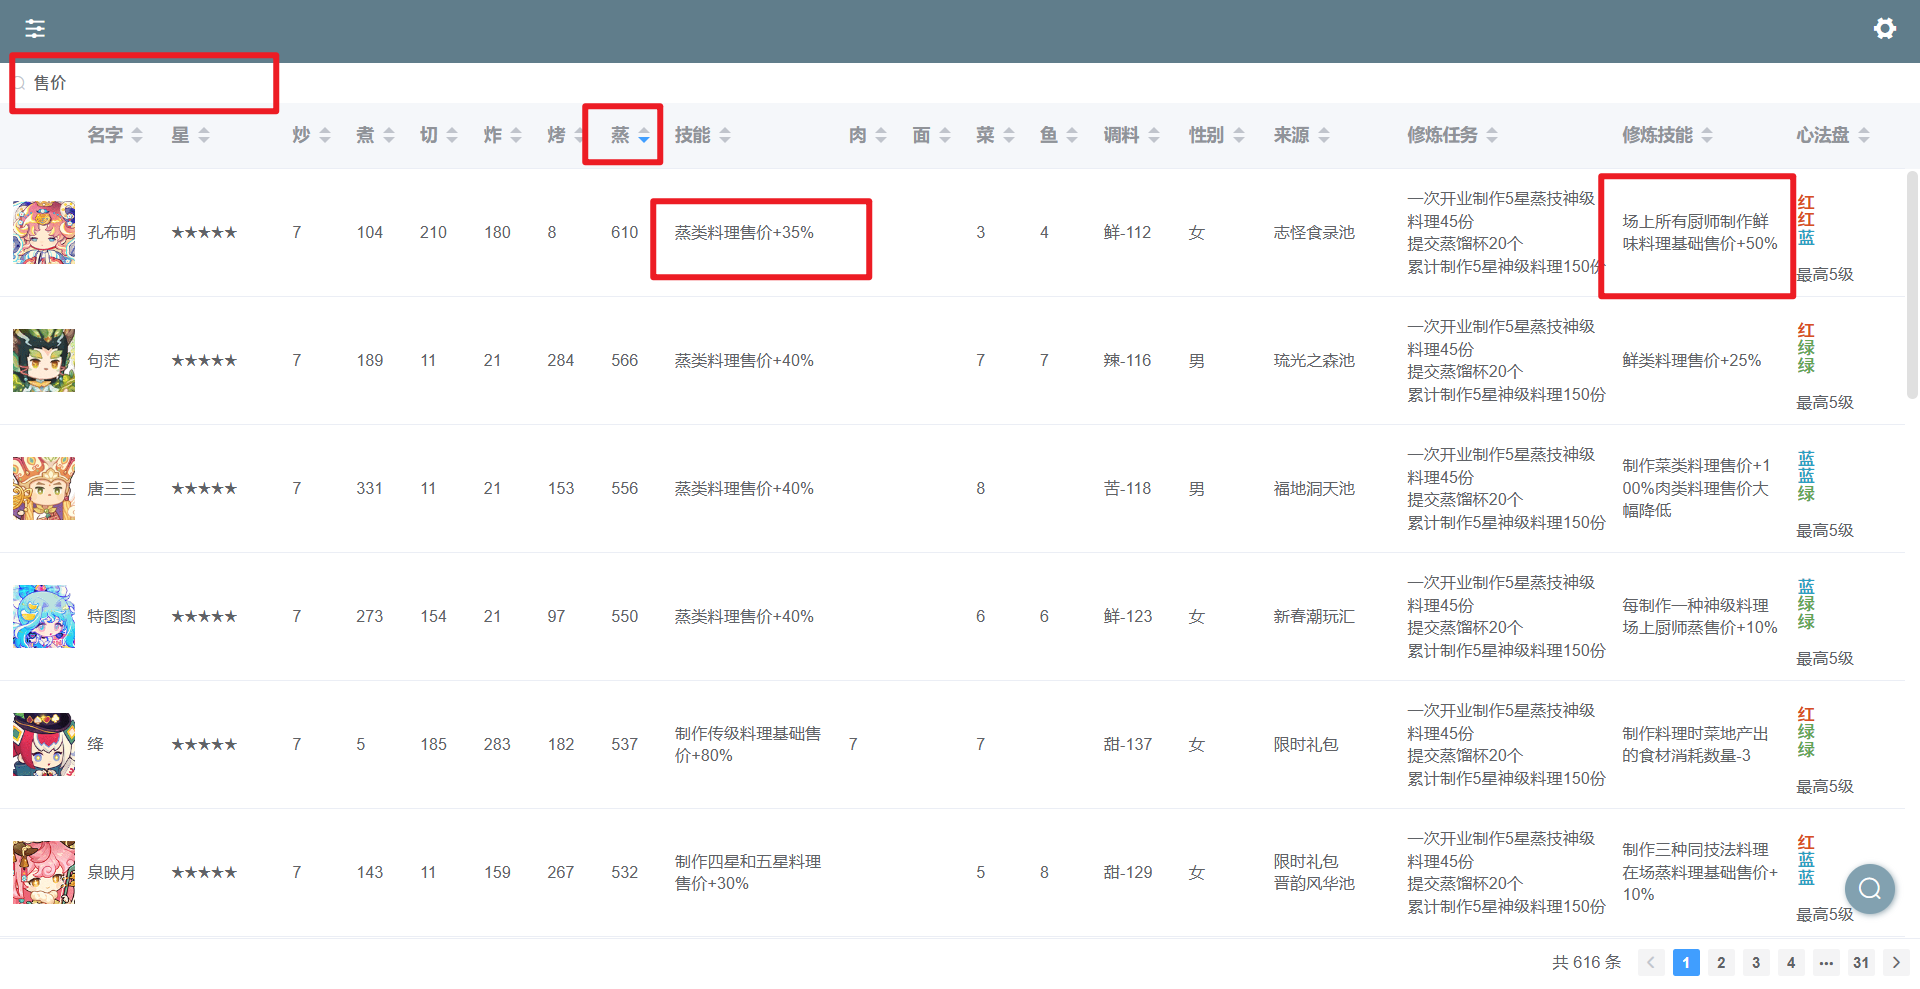
Task: Select page 4 in pagination
Action: (1791, 963)
